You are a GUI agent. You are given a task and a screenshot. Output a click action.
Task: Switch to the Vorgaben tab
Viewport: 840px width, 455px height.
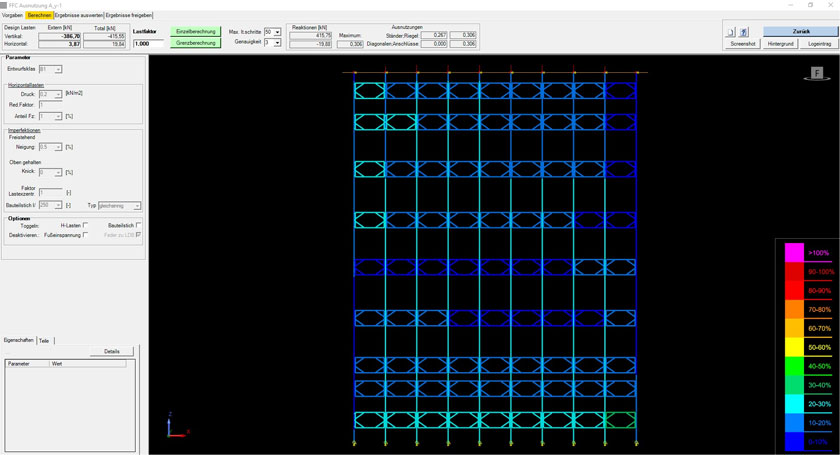click(x=13, y=15)
